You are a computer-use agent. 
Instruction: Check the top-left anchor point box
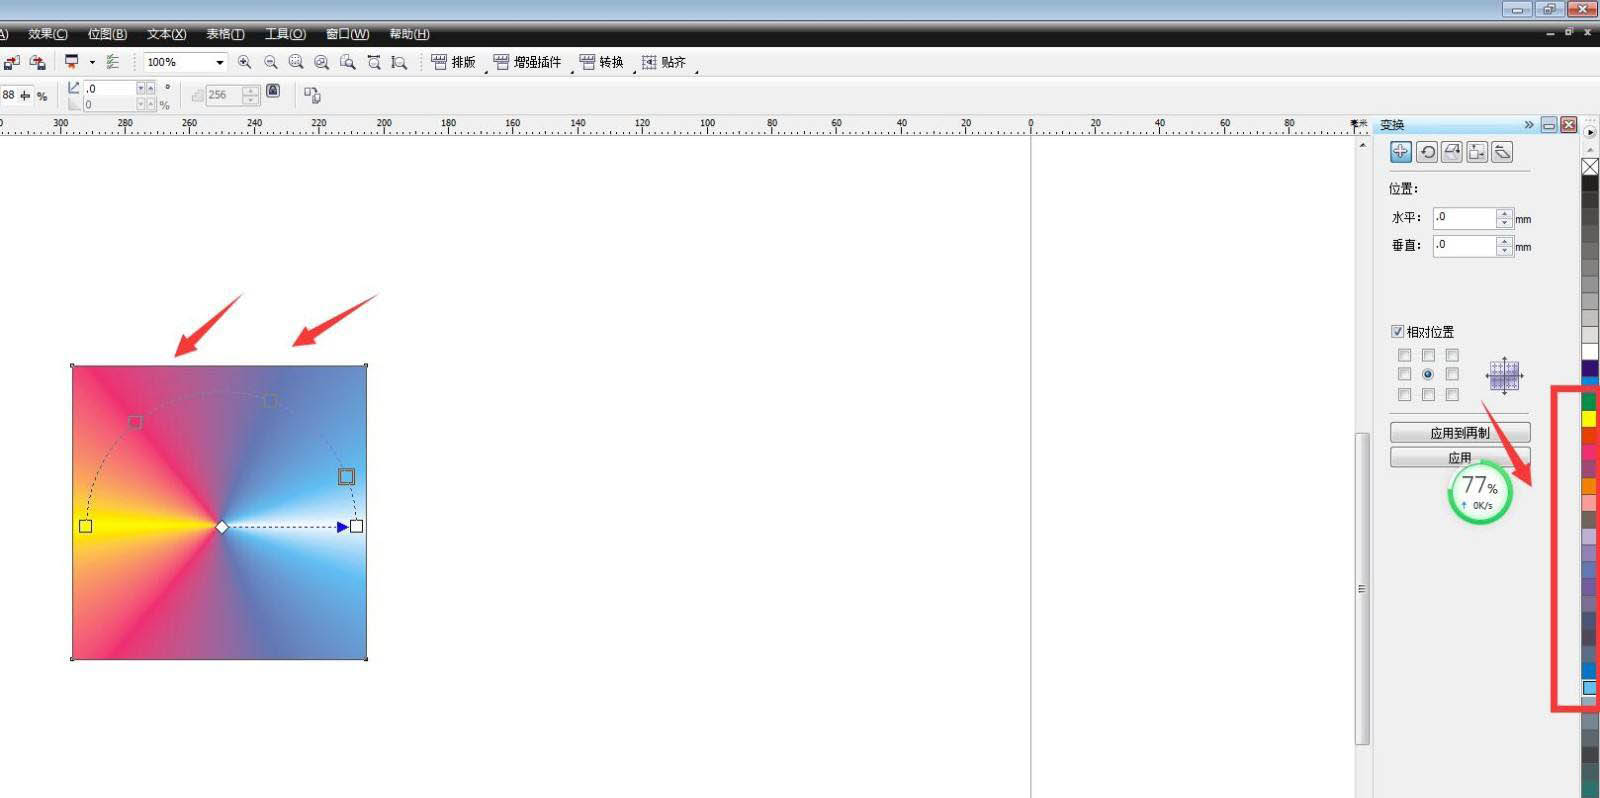tap(1404, 355)
